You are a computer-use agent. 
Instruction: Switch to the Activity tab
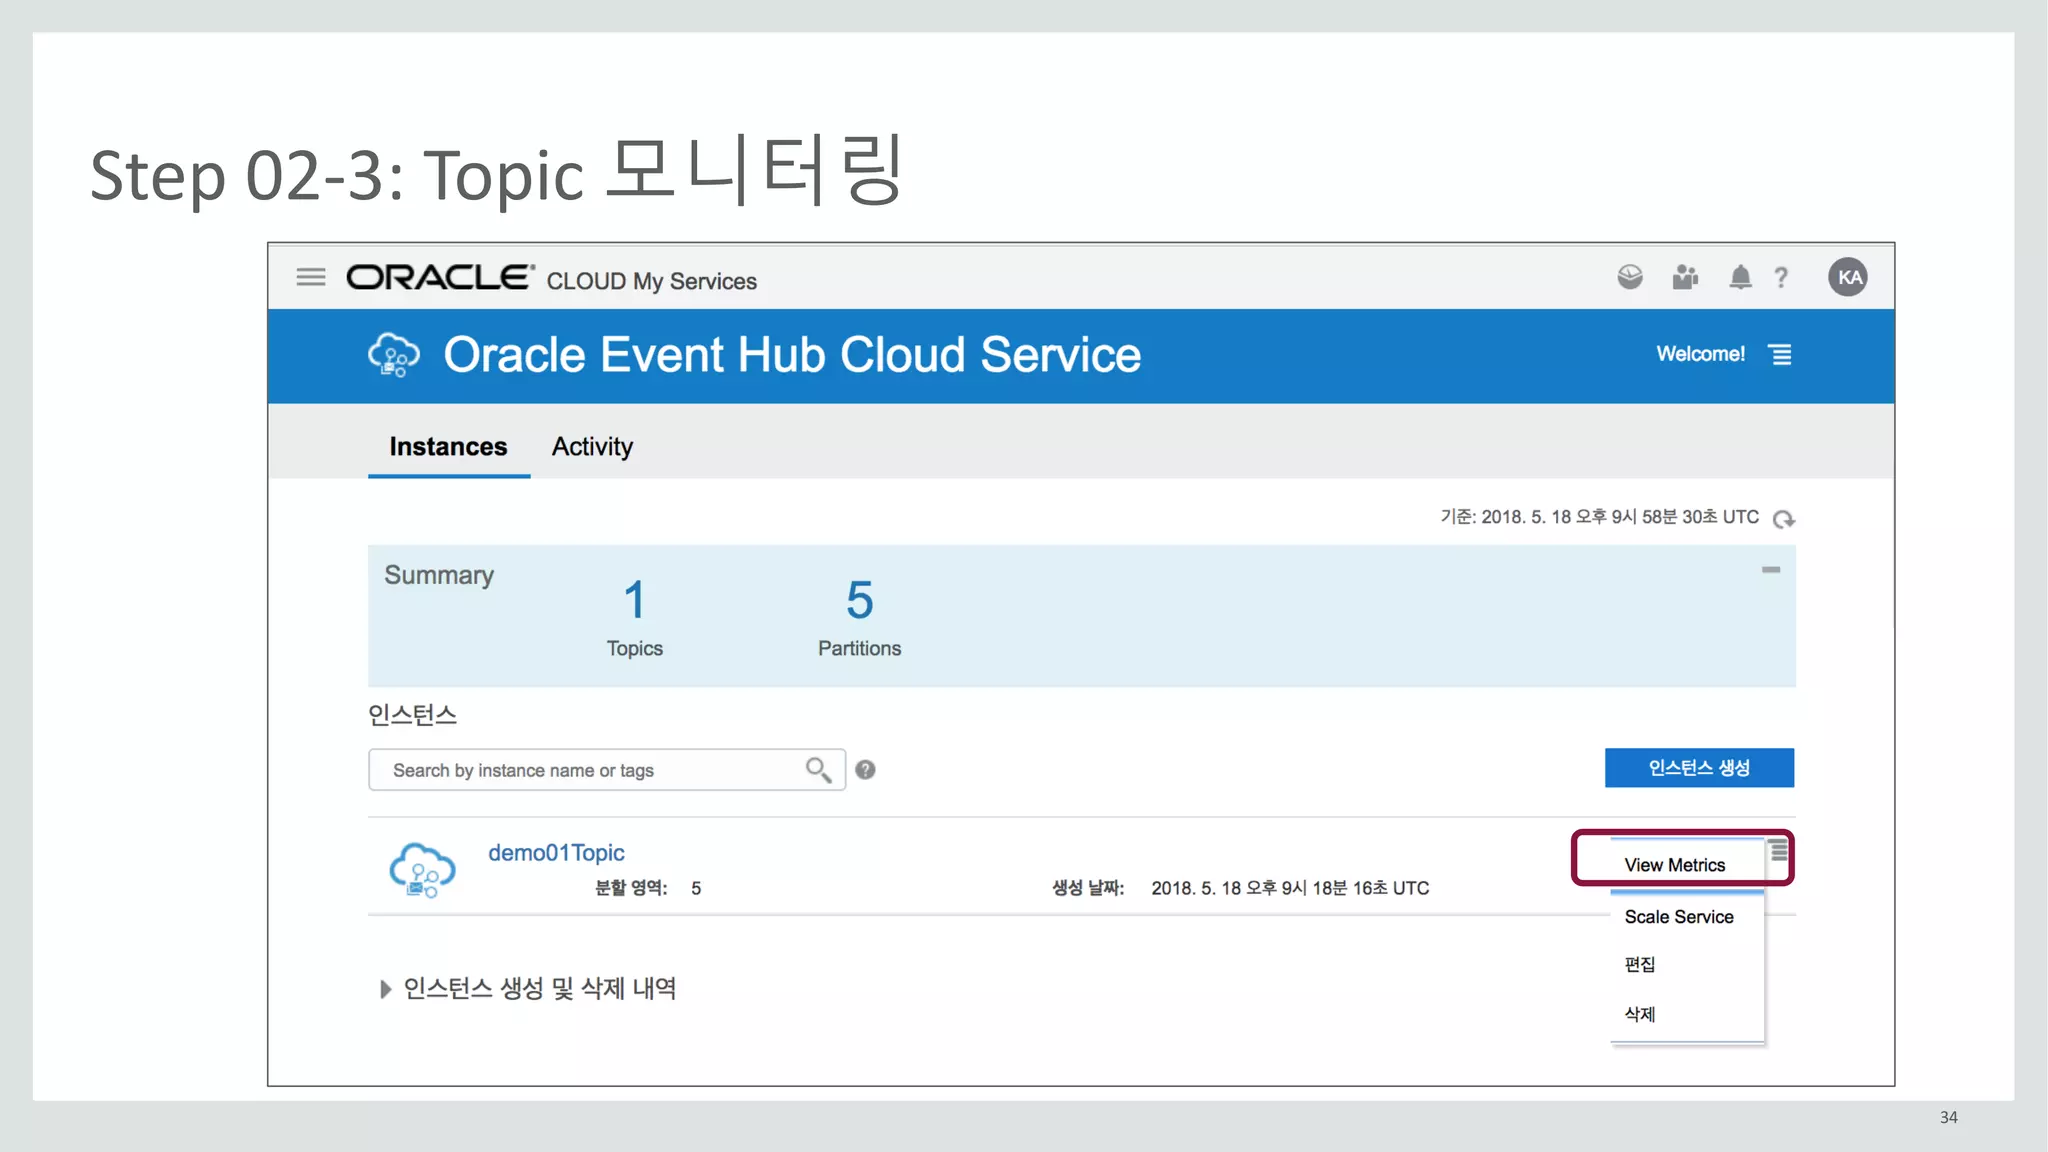(592, 447)
